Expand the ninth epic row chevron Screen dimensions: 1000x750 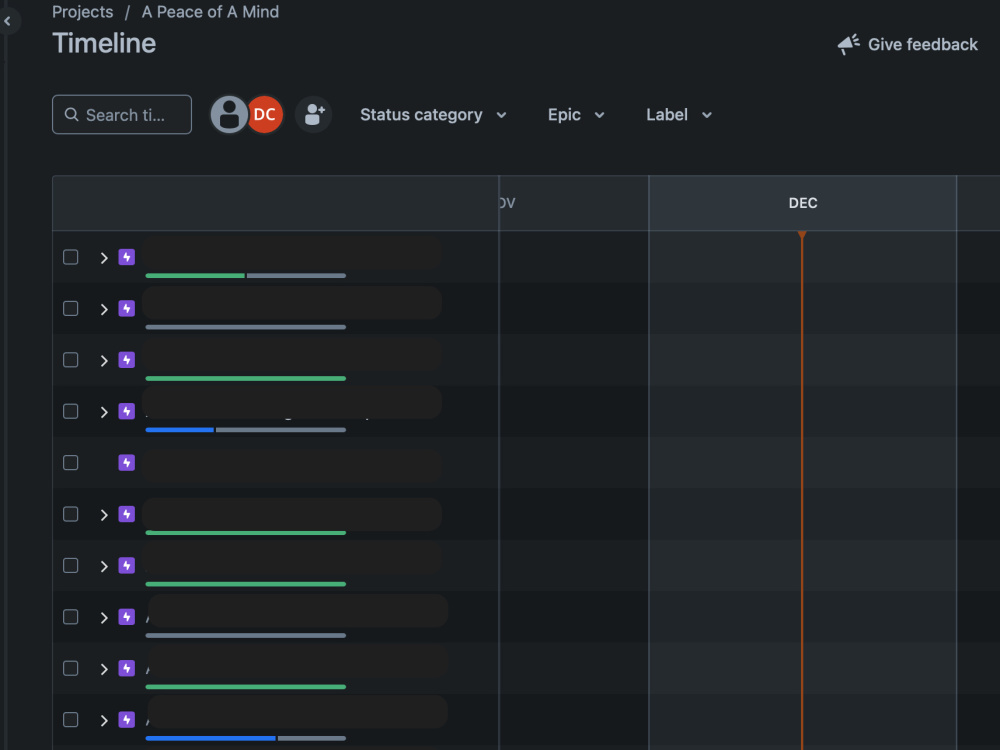(x=104, y=669)
